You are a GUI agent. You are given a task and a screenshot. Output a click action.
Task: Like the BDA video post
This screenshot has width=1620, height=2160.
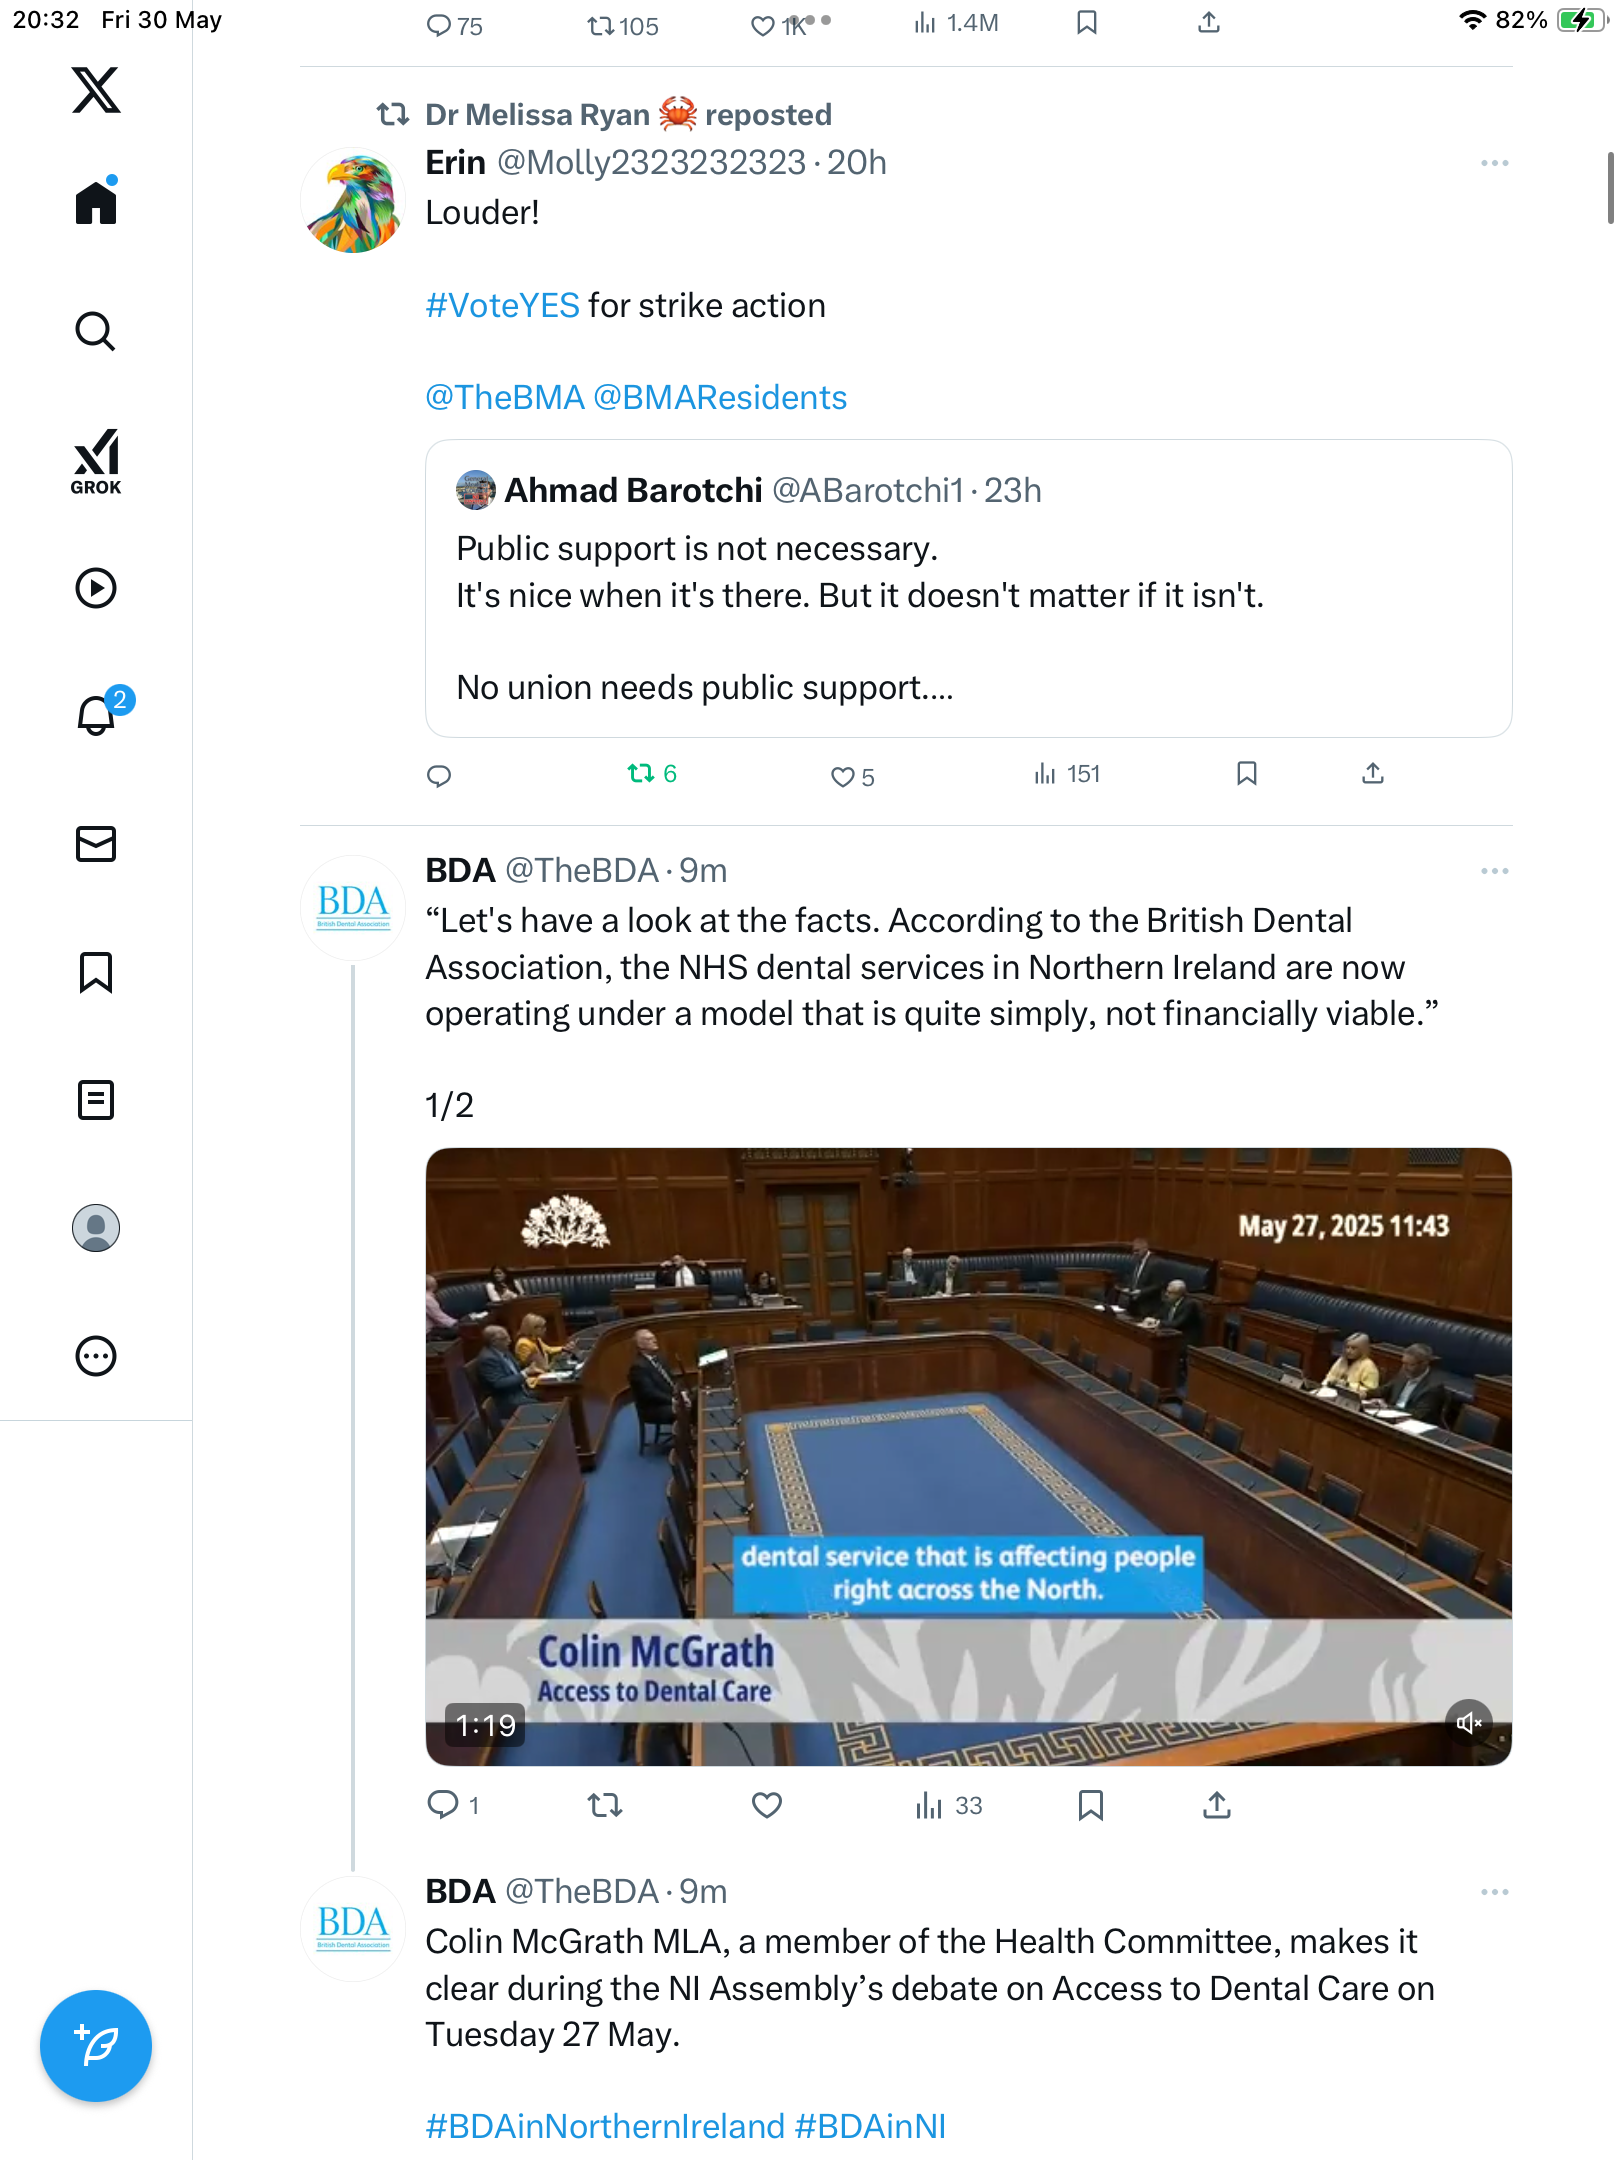pos(767,1805)
